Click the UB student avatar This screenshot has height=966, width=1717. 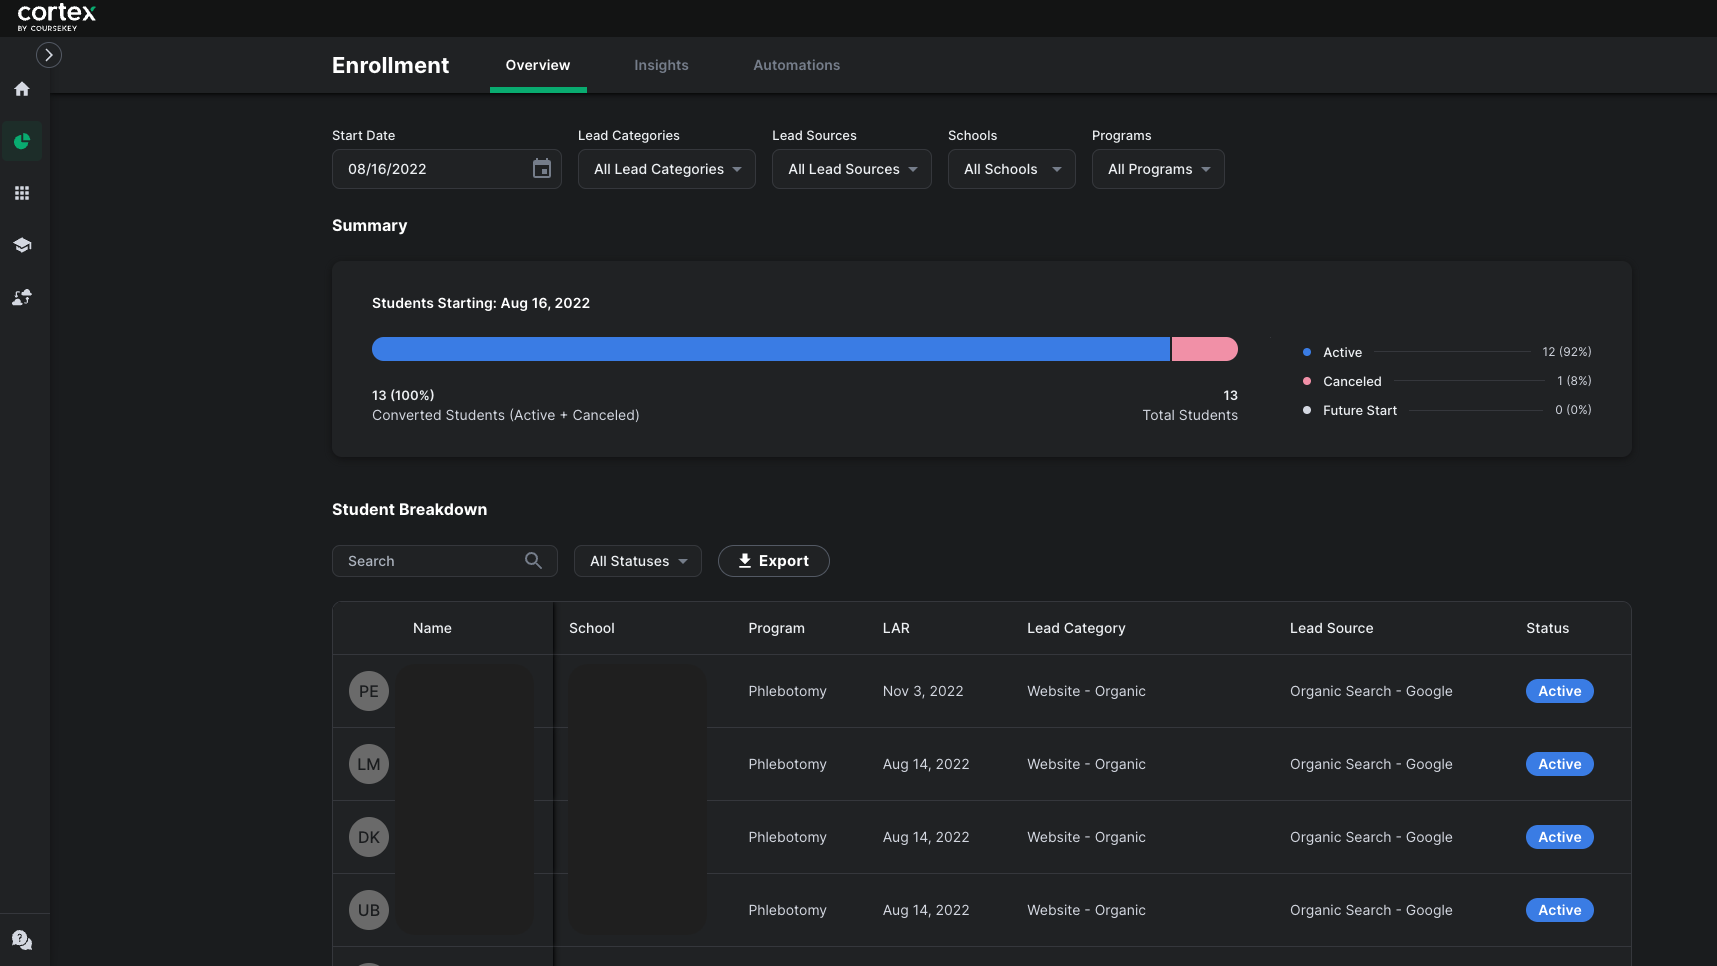pyautogui.click(x=369, y=910)
